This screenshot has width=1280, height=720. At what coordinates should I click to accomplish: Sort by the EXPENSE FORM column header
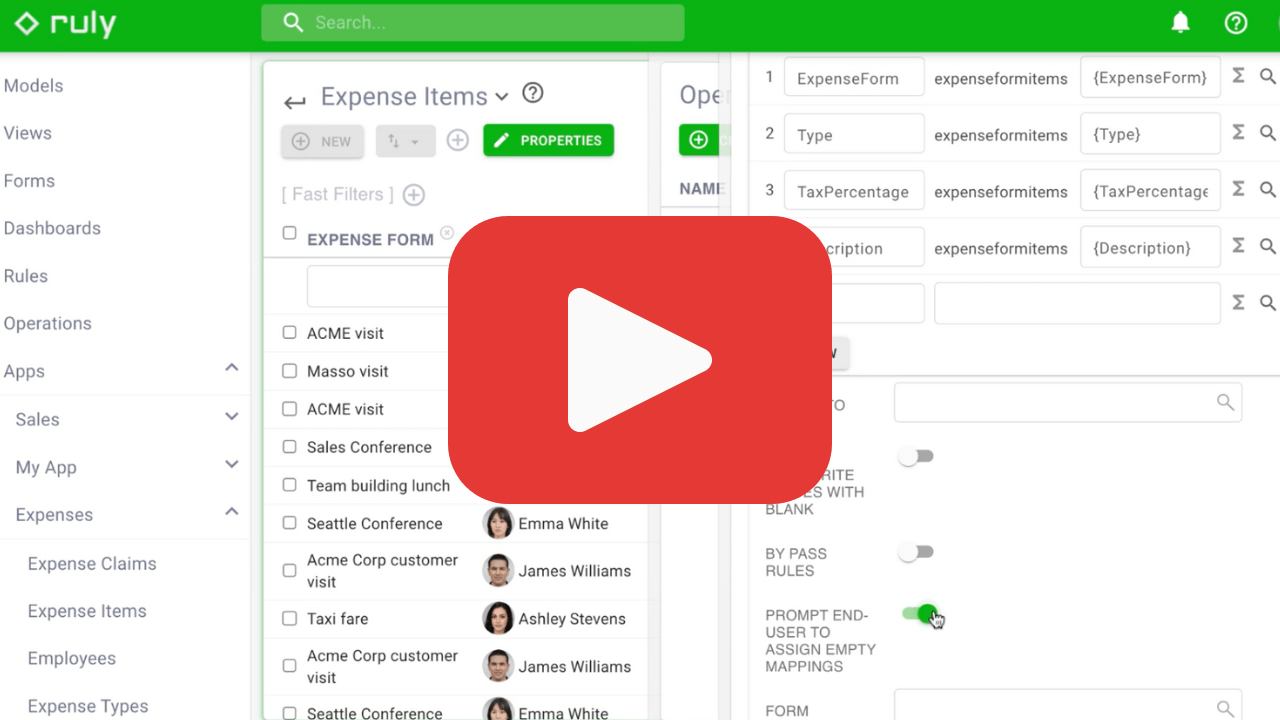click(370, 240)
